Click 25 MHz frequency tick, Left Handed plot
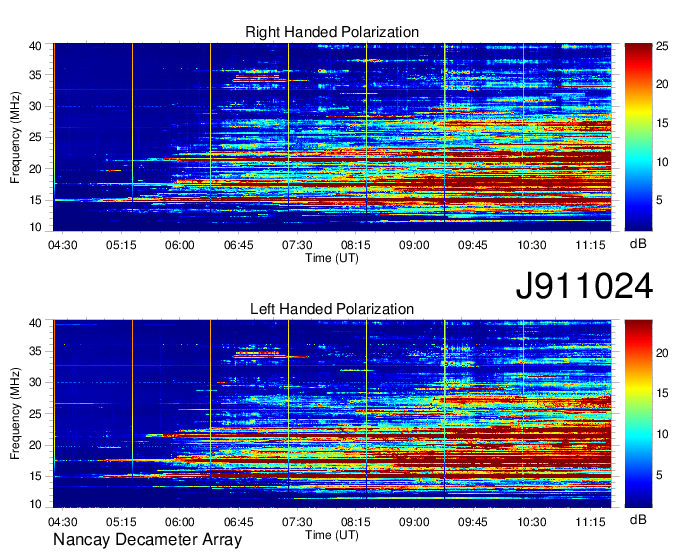This screenshot has width=680, height=552. coord(35,414)
